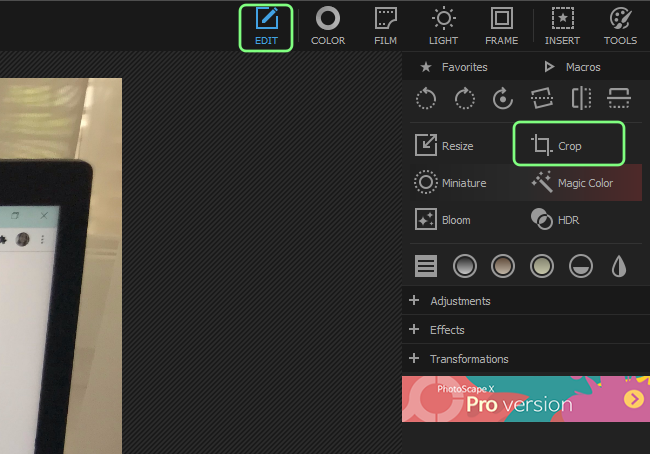
Task: Open the LIGHT tab
Action: pos(444,27)
